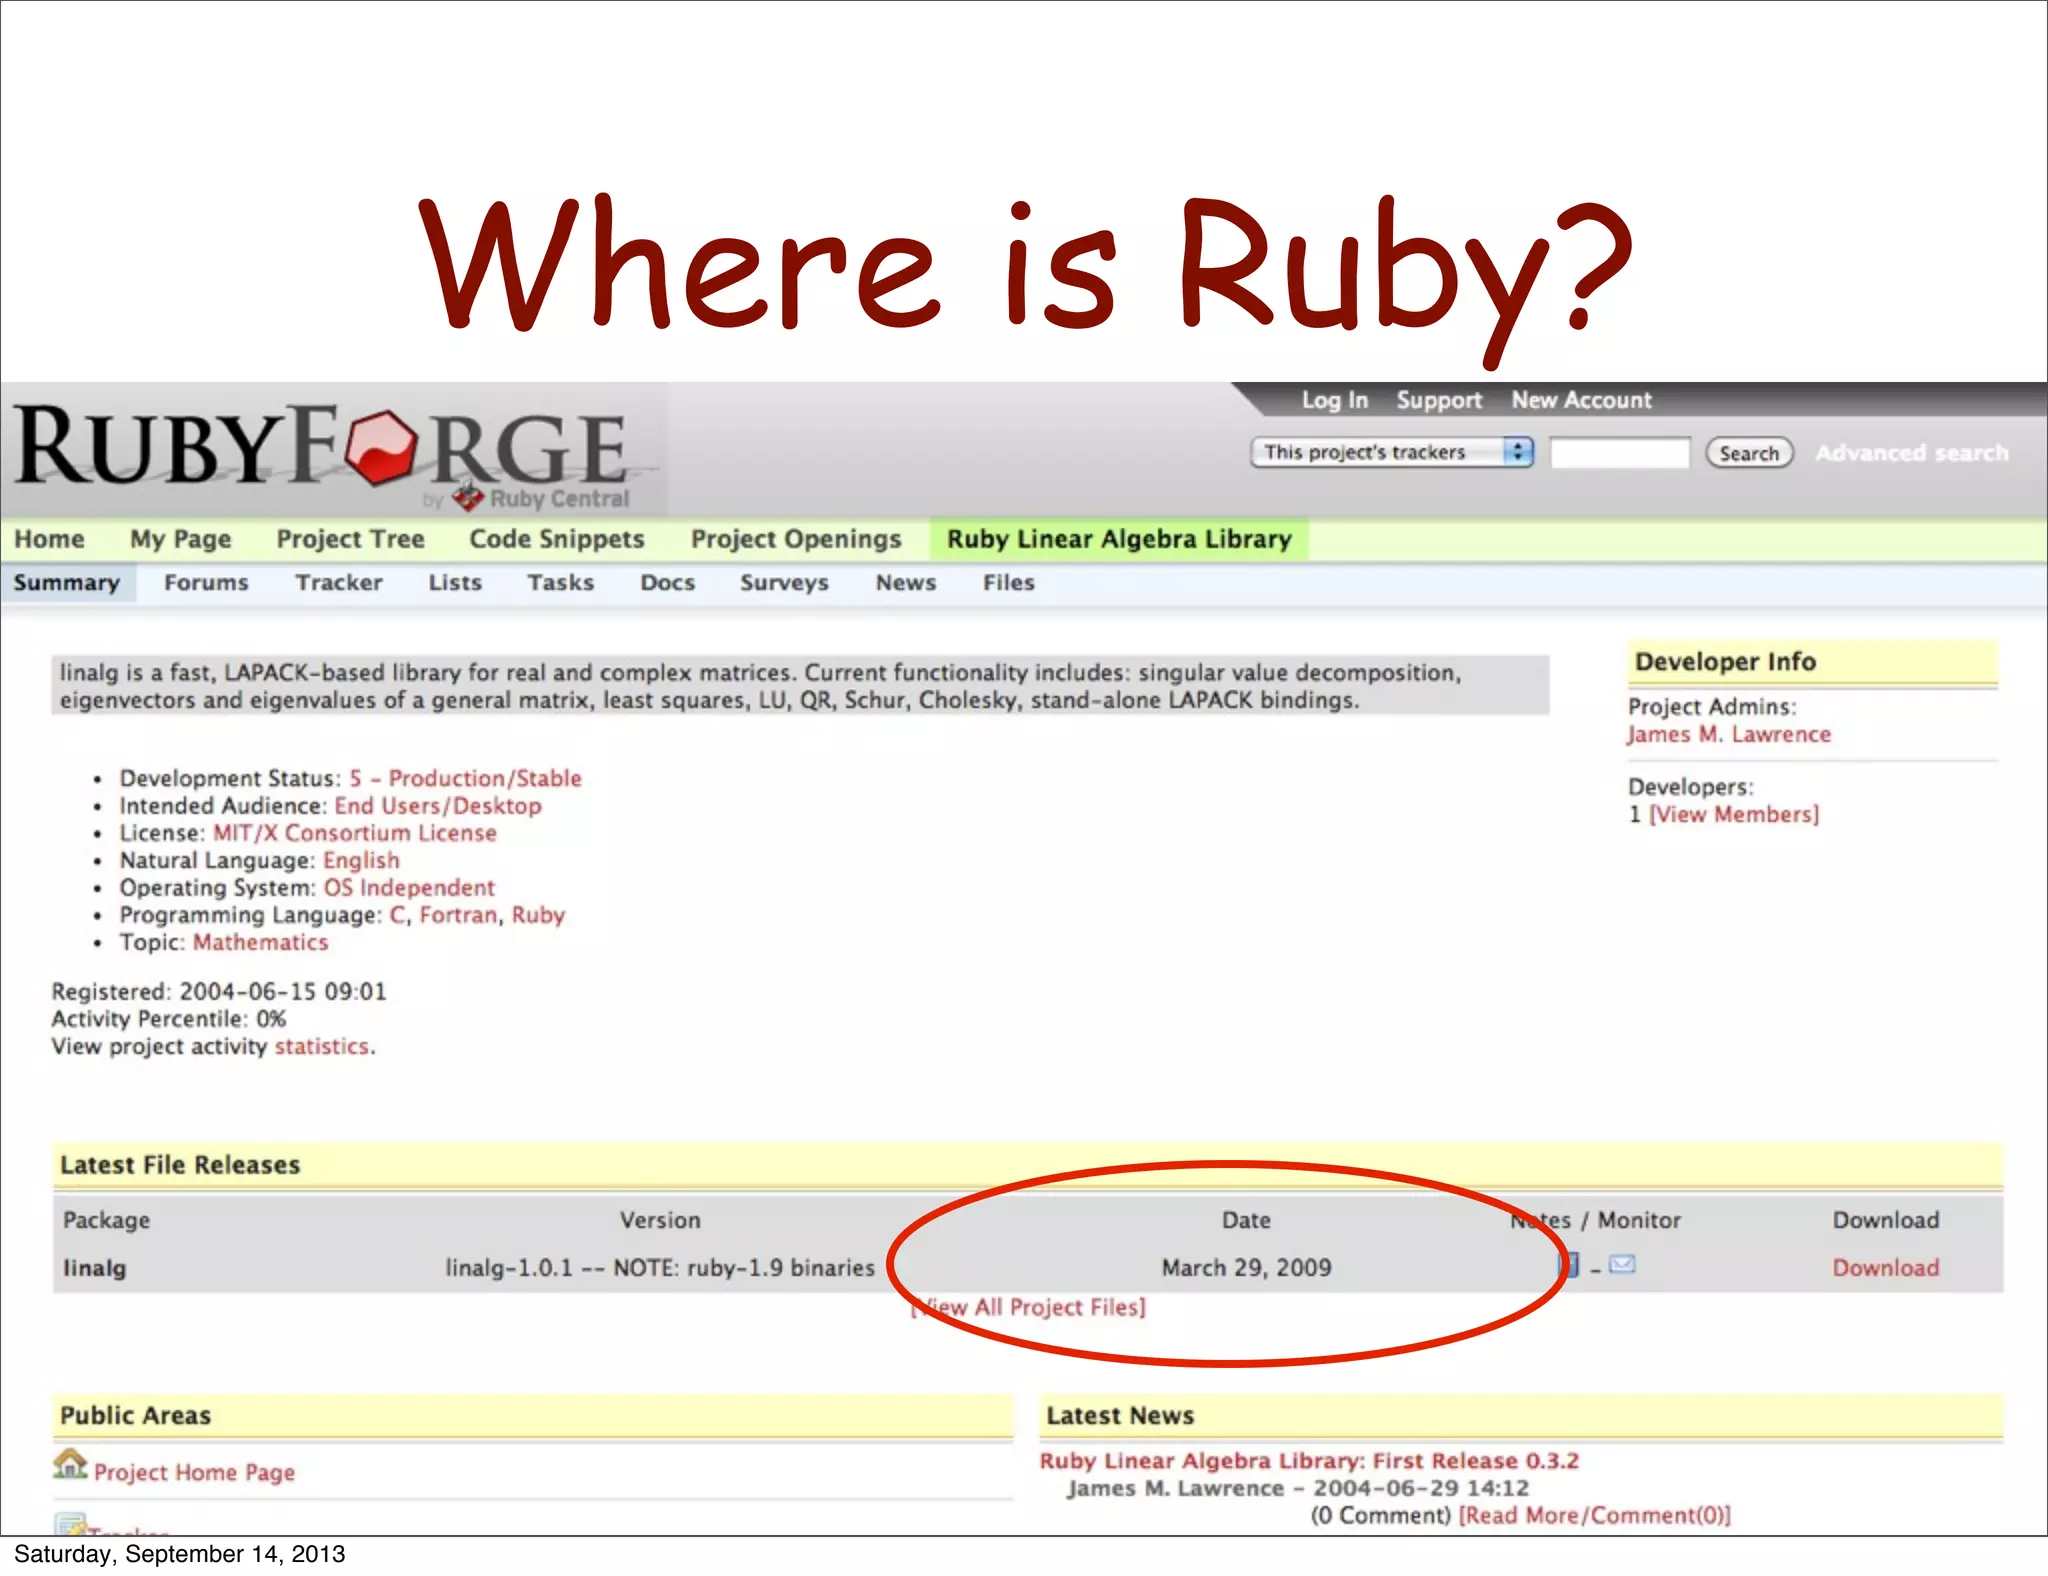Viewport: 2048px width, 1576px height.
Task: Click Log In in top bar
Action: pyautogui.click(x=1334, y=400)
